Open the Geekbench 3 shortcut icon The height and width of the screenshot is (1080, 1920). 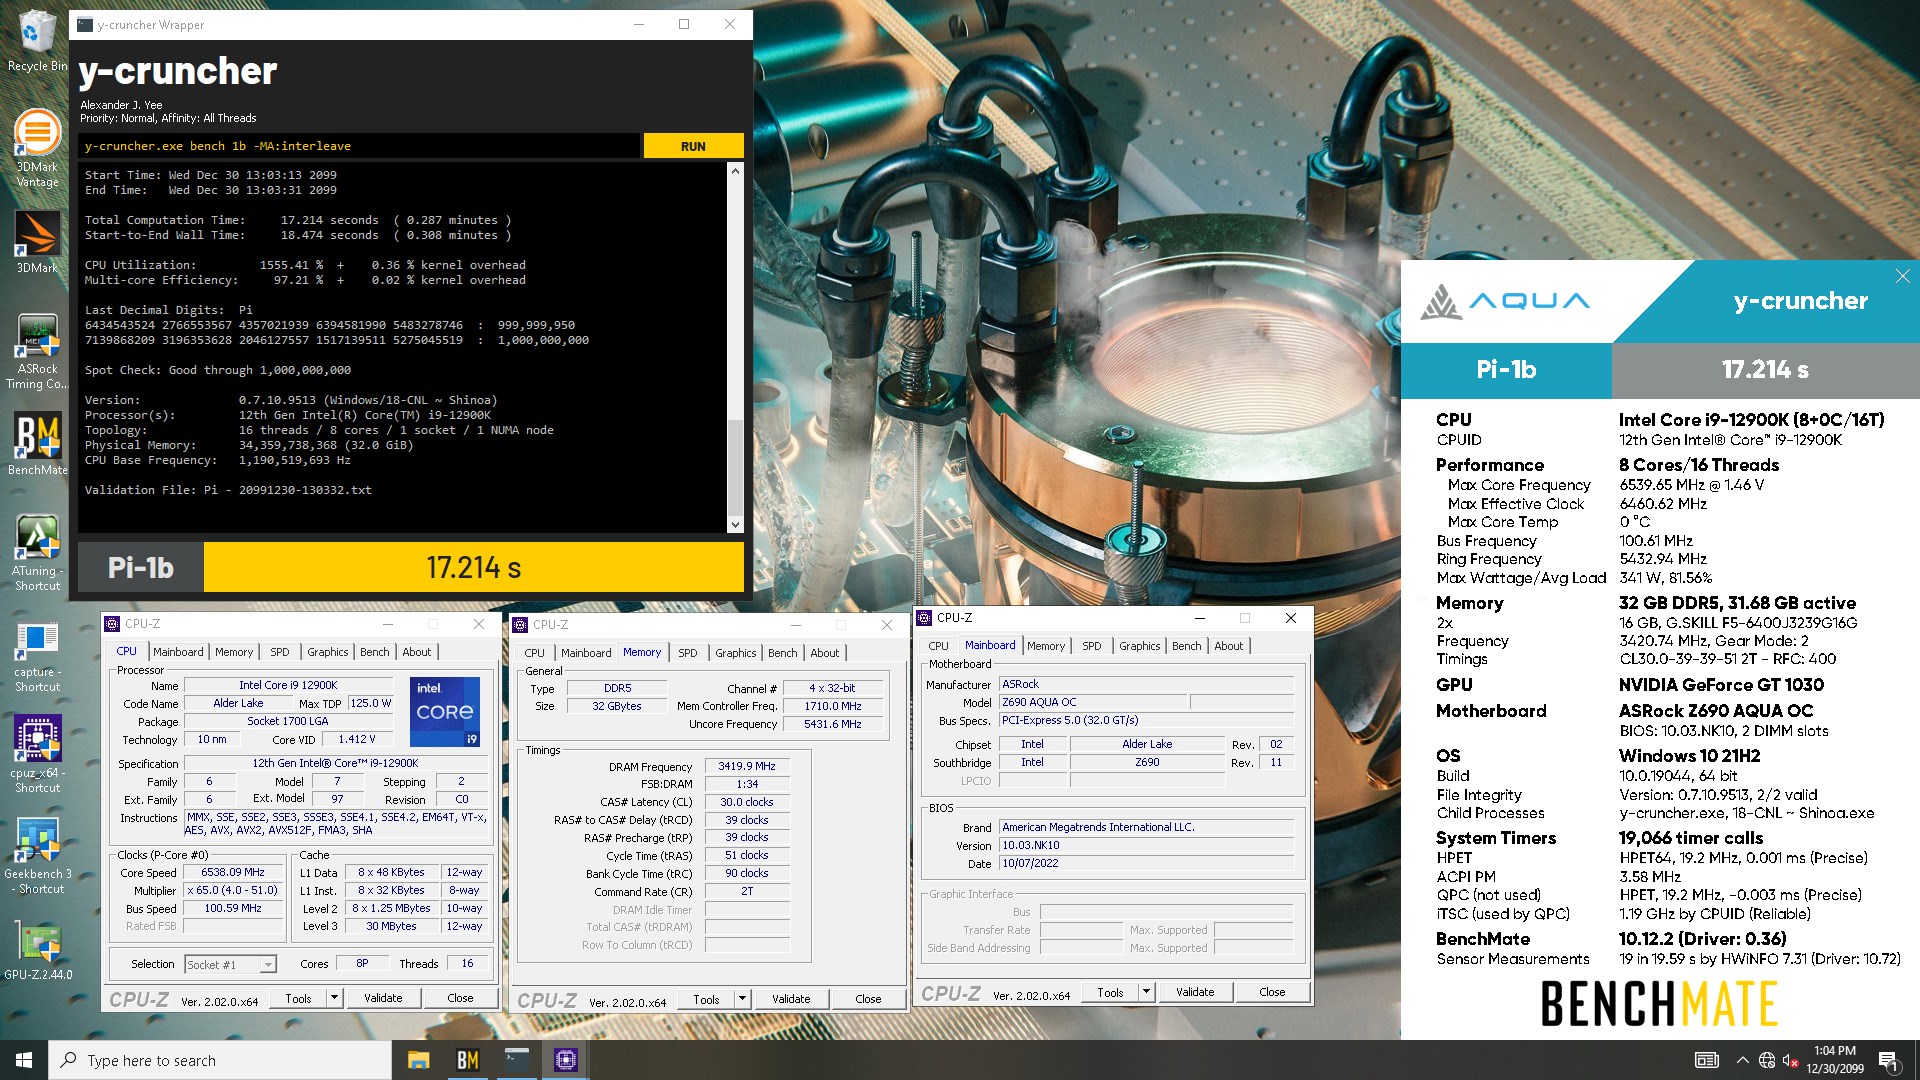pyautogui.click(x=37, y=856)
